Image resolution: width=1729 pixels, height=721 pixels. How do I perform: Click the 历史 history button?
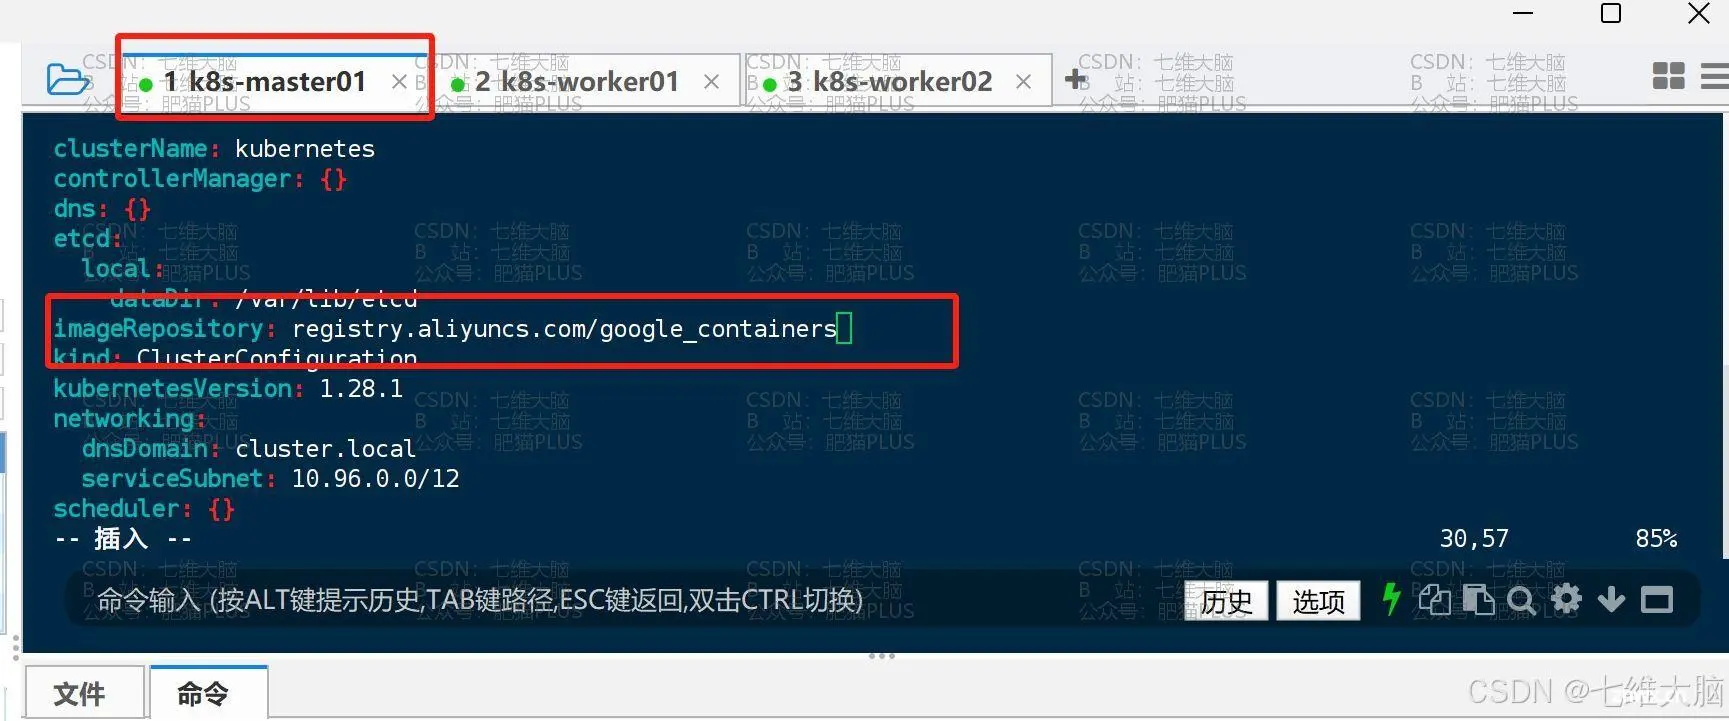coord(1226,601)
